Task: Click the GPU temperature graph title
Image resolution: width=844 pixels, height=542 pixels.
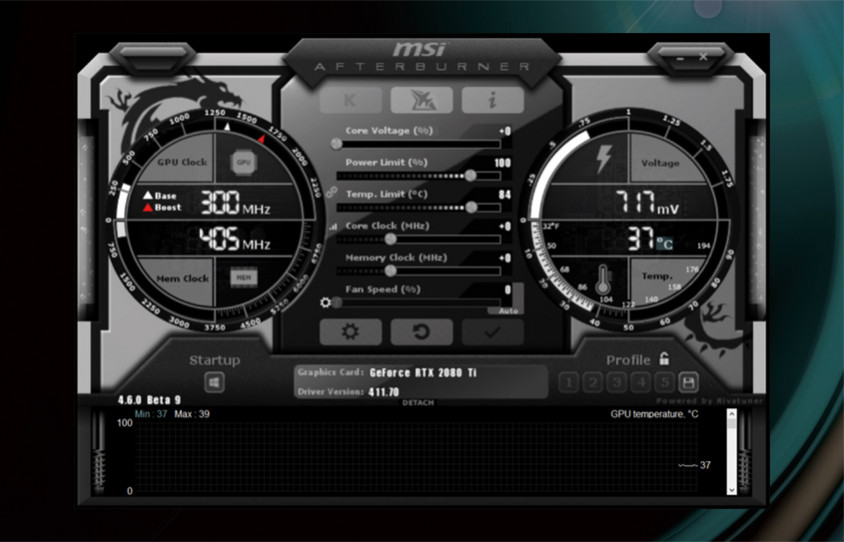Action: (655, 414)
